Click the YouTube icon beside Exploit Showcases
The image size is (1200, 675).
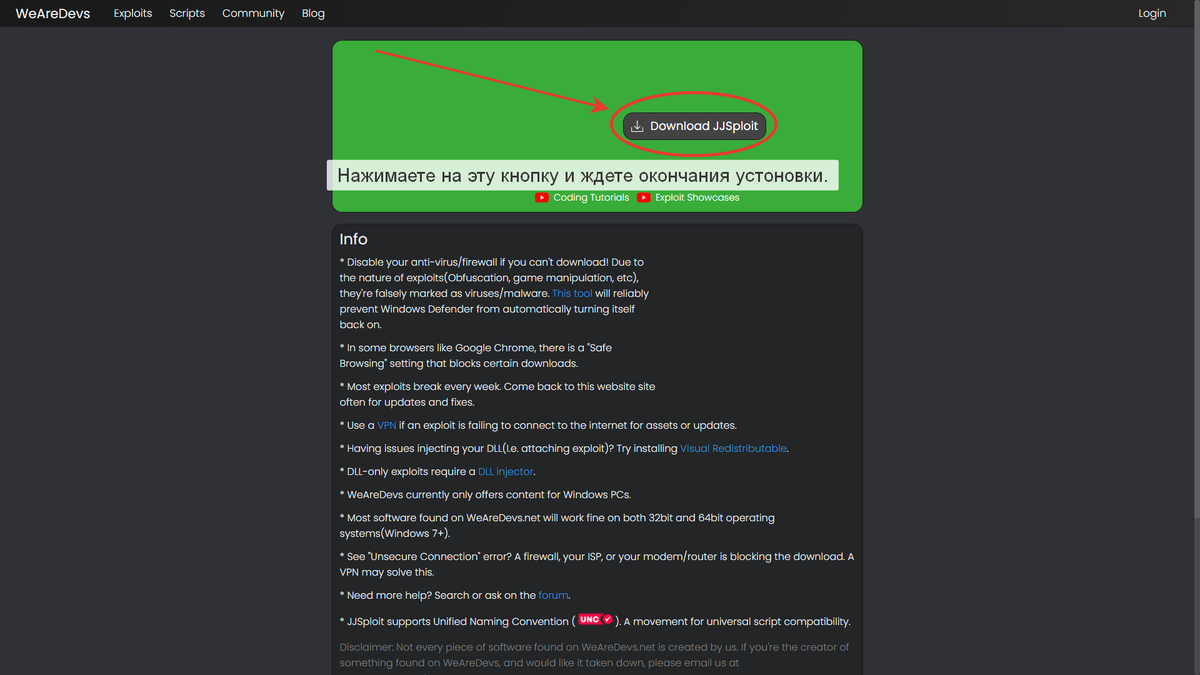pos(644,198)
